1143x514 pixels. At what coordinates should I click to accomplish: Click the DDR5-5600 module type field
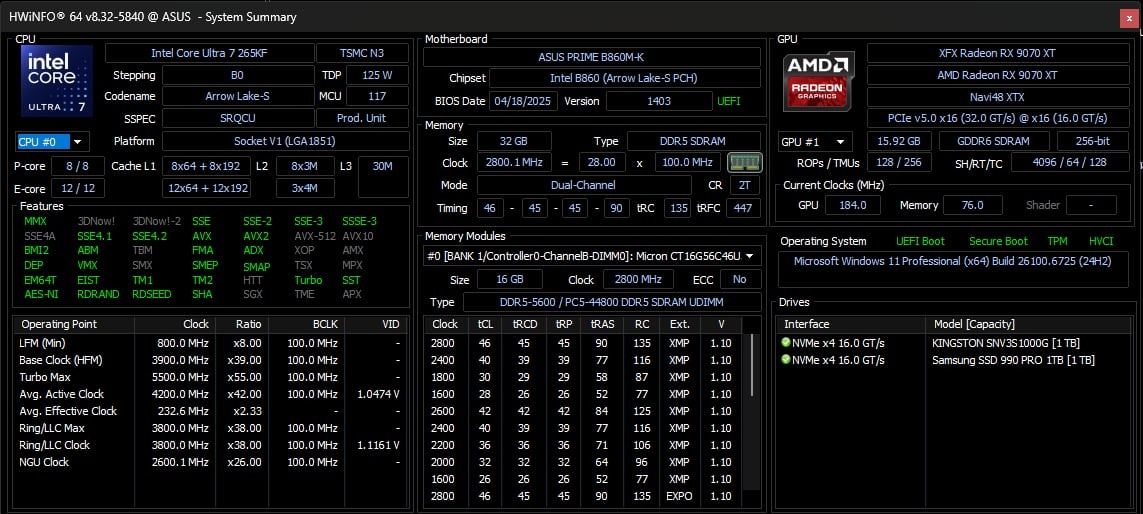[612, 302]
